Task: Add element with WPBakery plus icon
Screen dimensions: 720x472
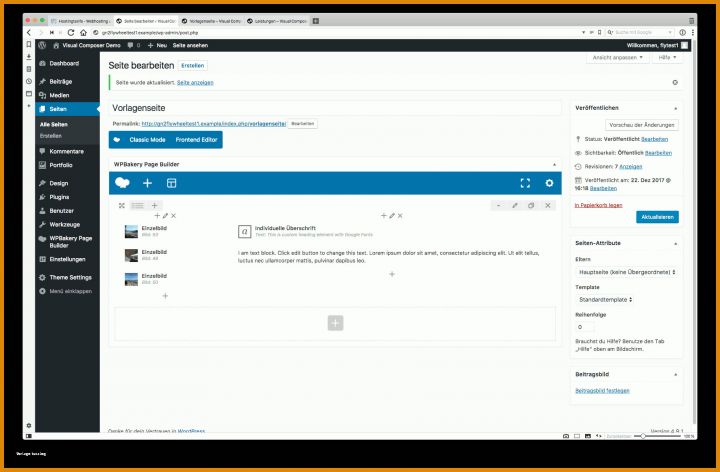Action: 147,183
